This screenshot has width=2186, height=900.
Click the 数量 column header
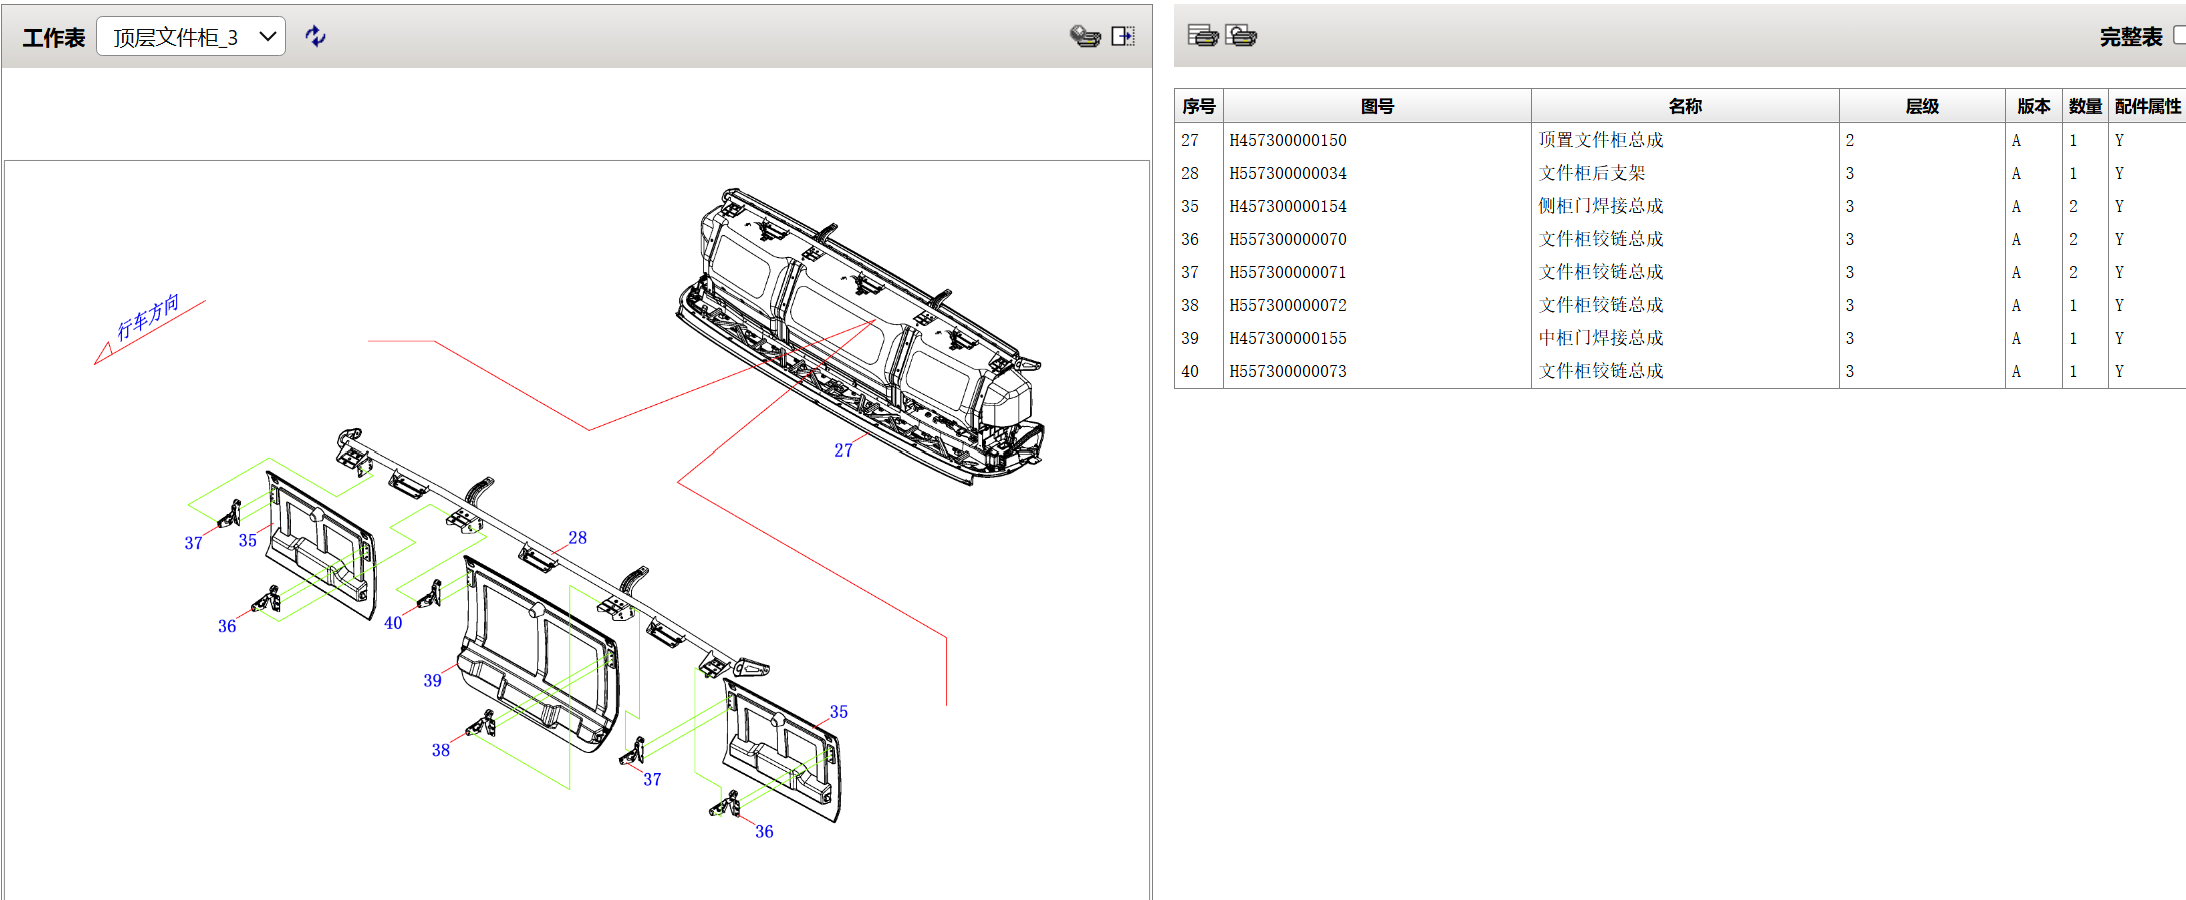pyautogui.click(x=2085, y=106)
